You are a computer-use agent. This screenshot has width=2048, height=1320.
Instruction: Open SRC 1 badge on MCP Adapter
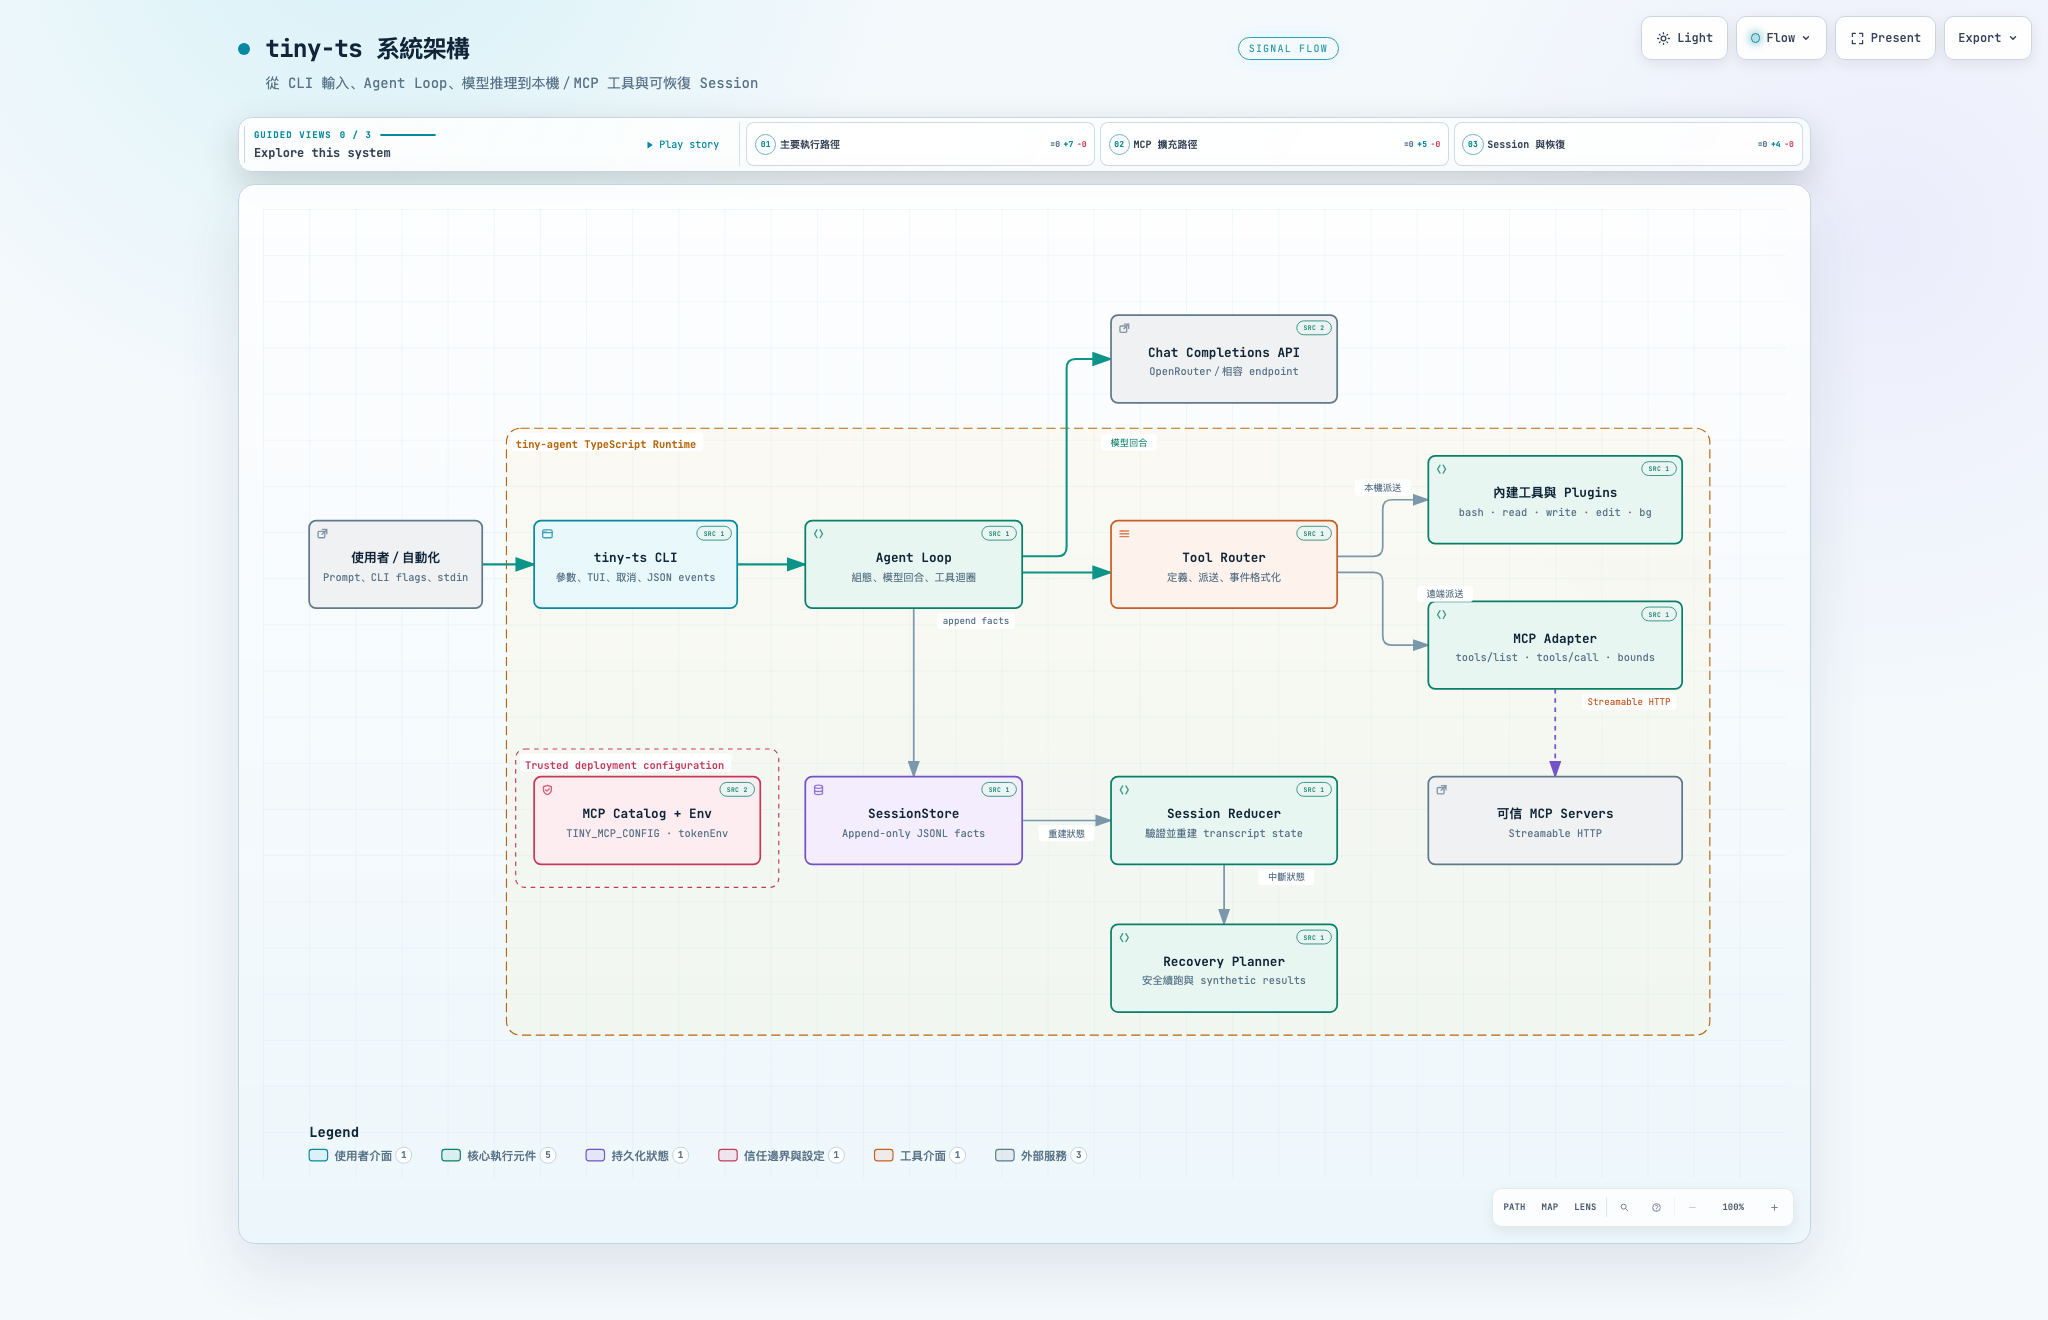point(1658,615)
